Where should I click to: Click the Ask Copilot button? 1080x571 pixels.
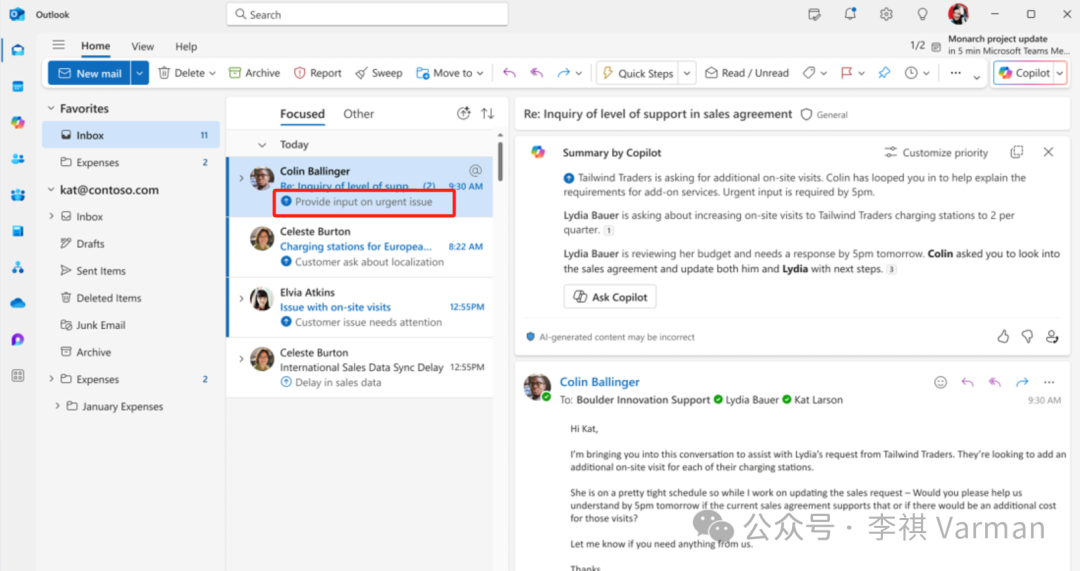coord(610,297)
